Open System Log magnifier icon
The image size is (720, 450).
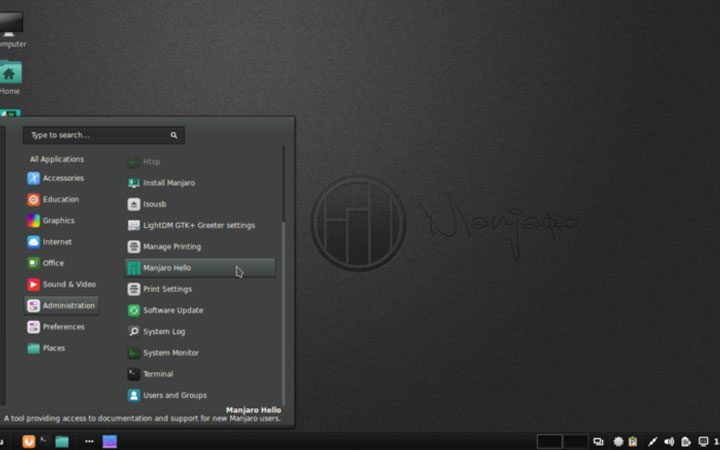click(x=134, y=332)
